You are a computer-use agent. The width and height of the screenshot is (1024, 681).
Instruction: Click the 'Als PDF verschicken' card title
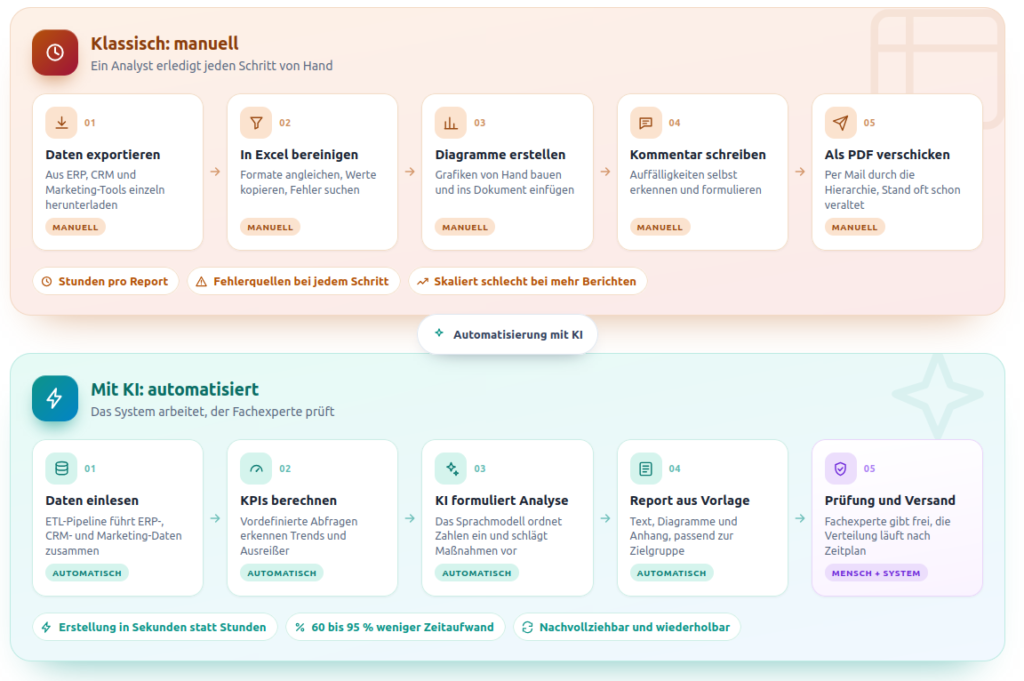click(x=887, y=155)
